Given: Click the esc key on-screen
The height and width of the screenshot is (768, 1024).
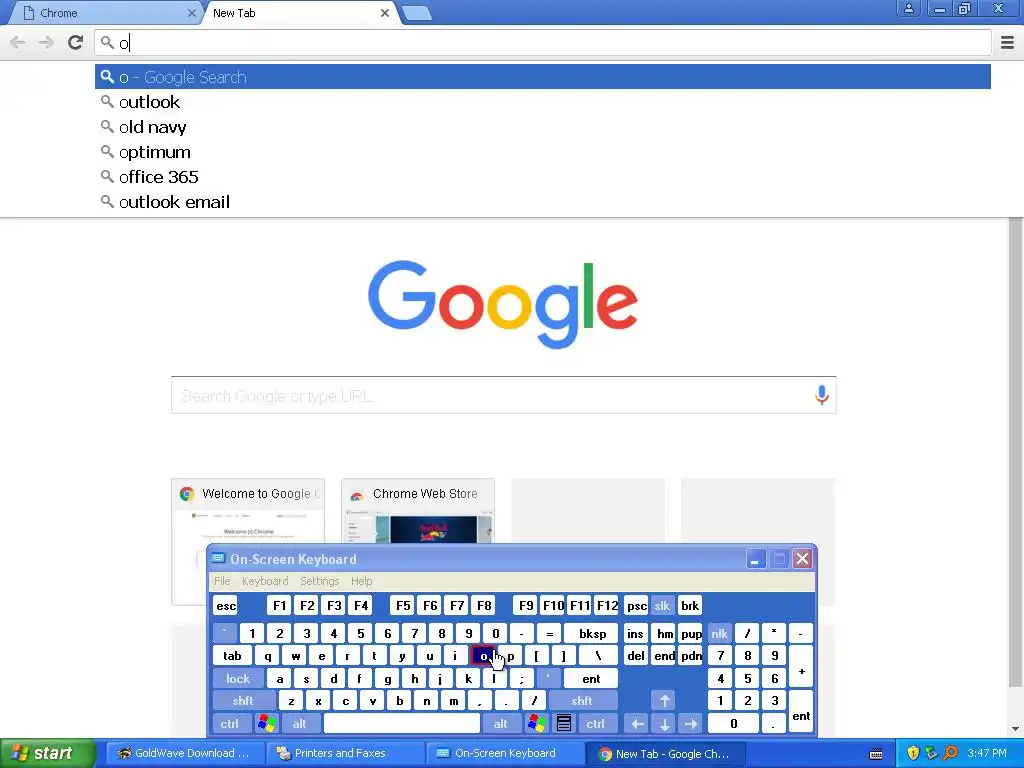Looking at the screenshot, I should (x=226, y=605).
